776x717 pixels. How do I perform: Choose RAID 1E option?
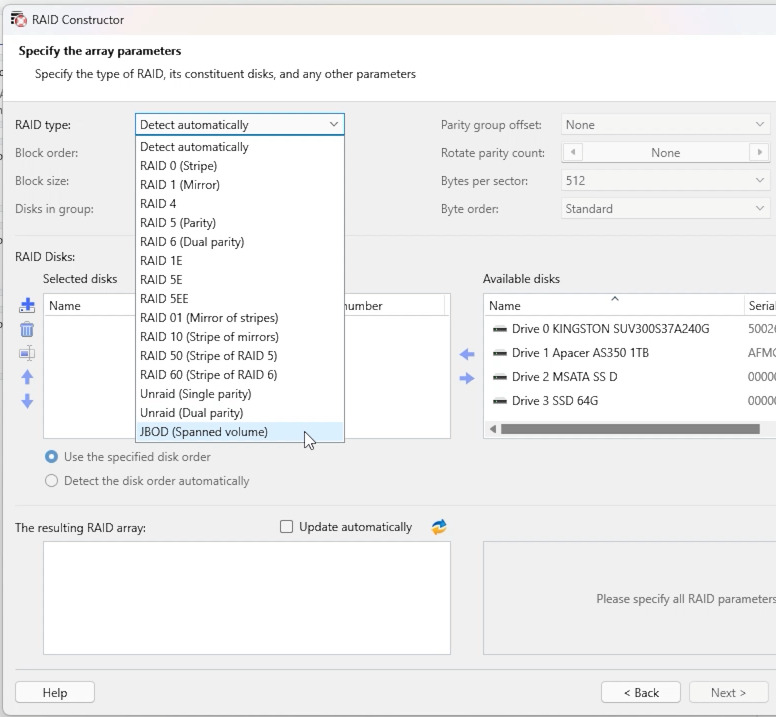[240, 261]
